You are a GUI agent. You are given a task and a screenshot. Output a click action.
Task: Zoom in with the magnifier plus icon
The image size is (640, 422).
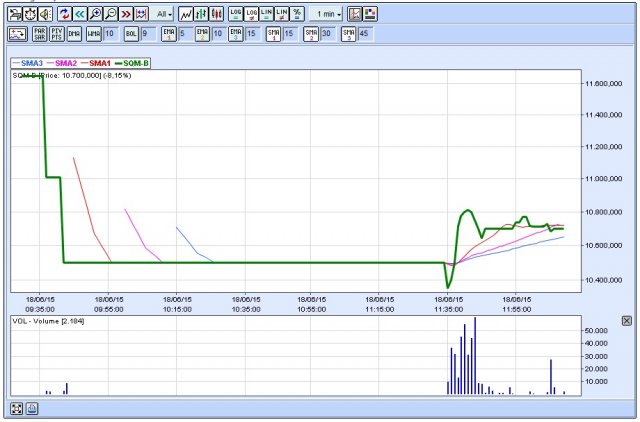click(x=95, y=14)
